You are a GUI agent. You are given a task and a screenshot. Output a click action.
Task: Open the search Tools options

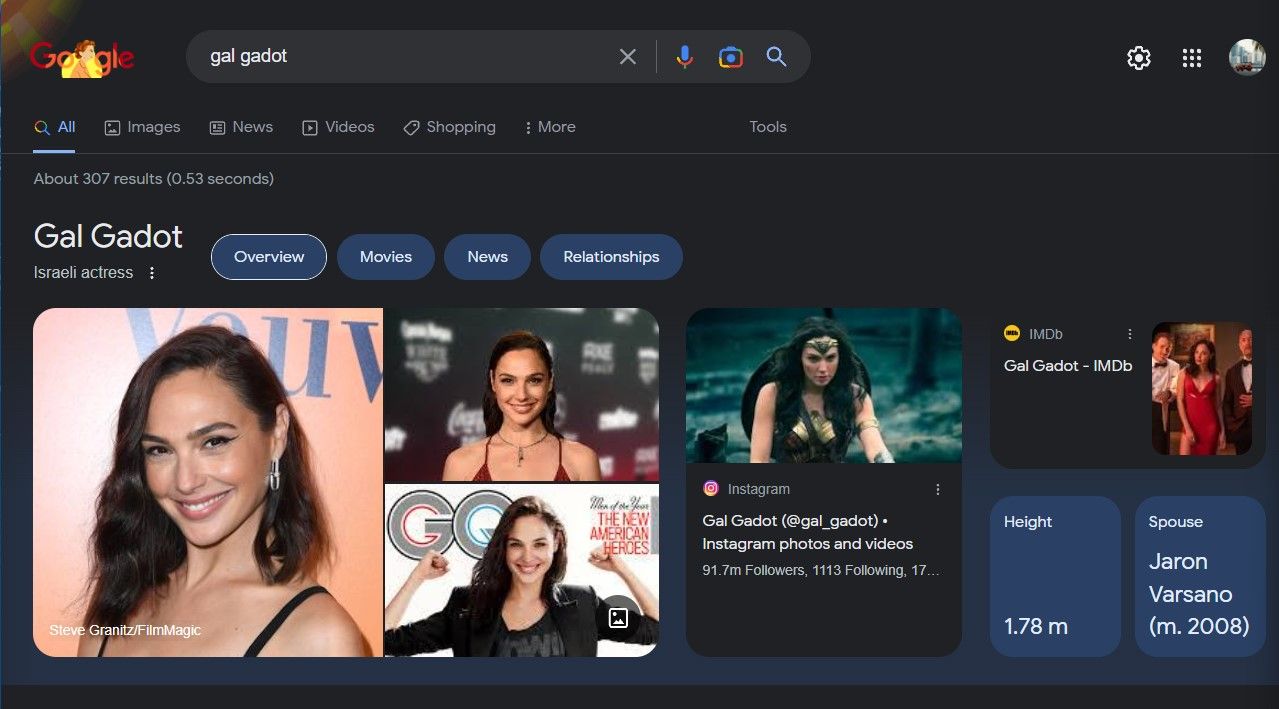coord(768,127)
